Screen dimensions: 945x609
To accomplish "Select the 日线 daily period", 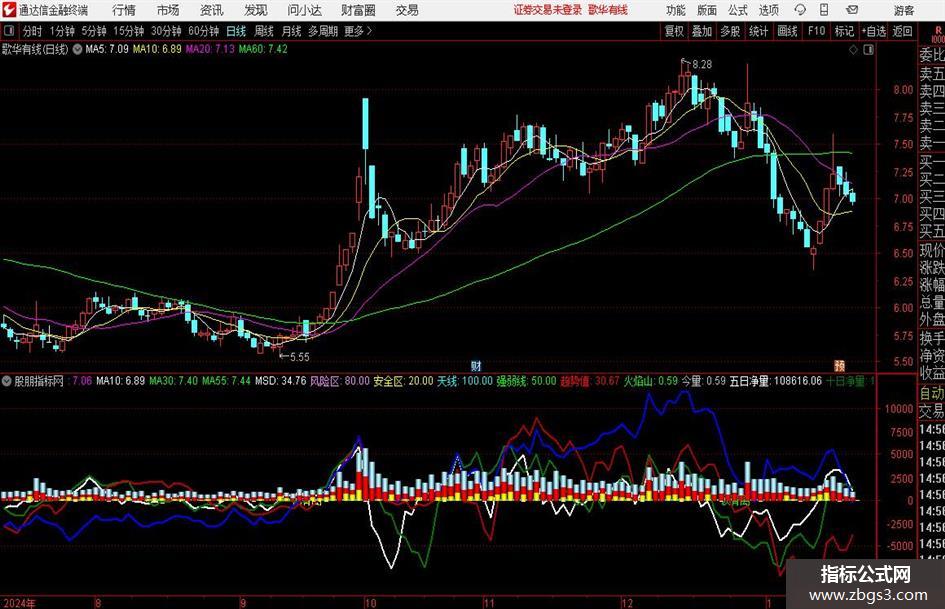I will tap(236, 31).
